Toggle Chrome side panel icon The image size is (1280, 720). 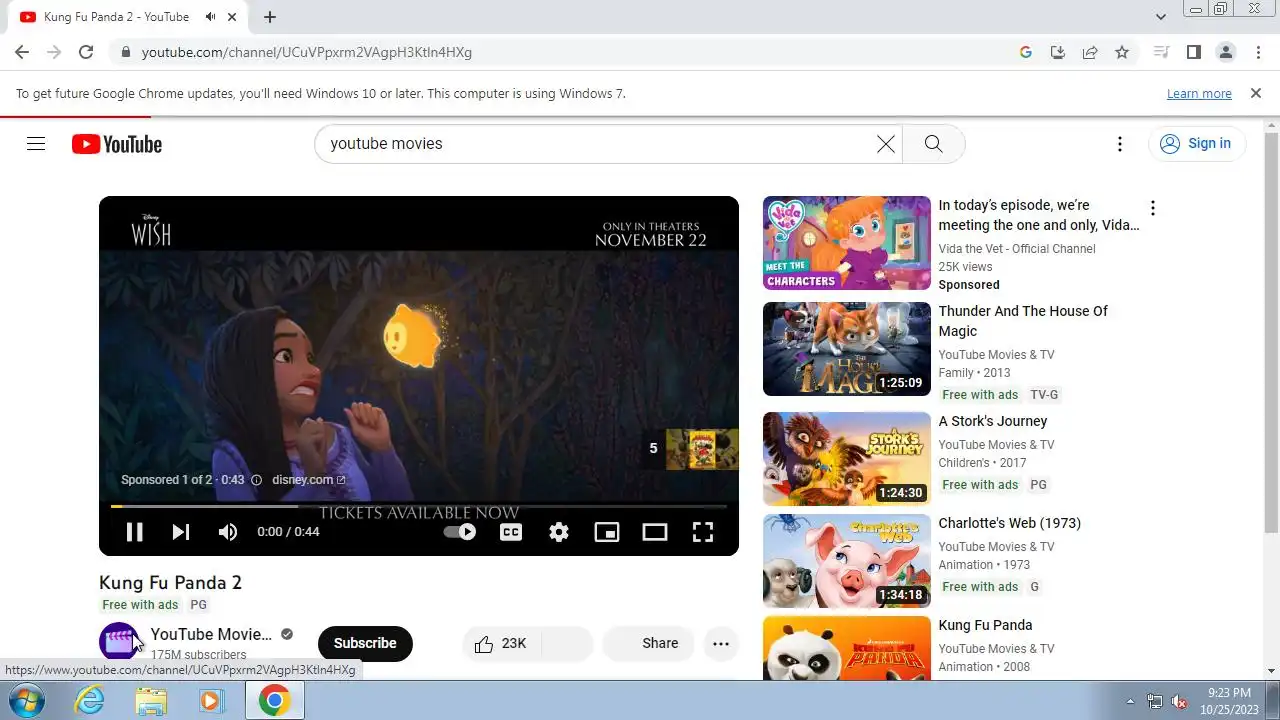pos(1193,52)
